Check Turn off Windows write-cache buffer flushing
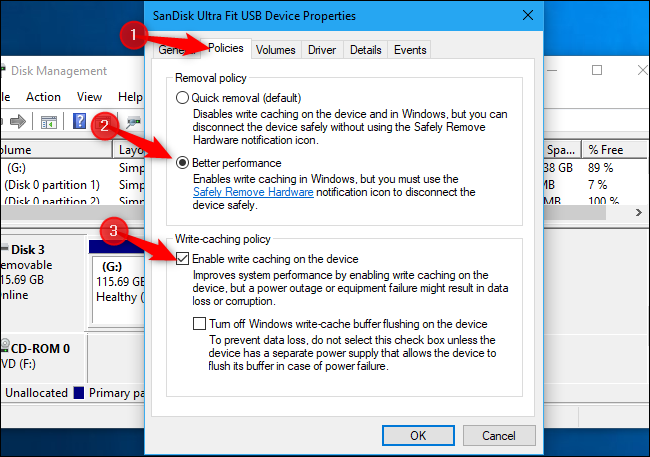Viewport: 650px width, 457px height. point(199,323)
